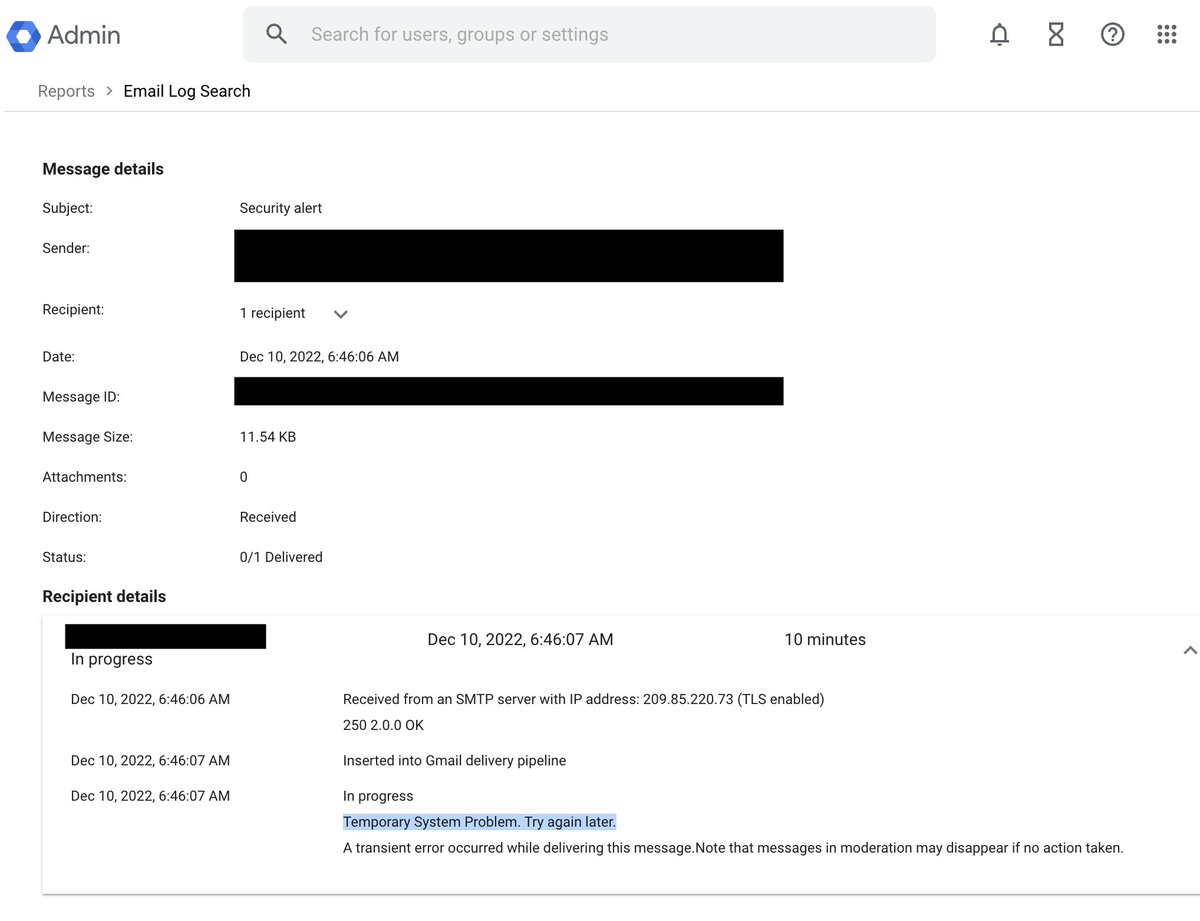Click highlighted Temporary System Problem text

click(x=480, y=822)
